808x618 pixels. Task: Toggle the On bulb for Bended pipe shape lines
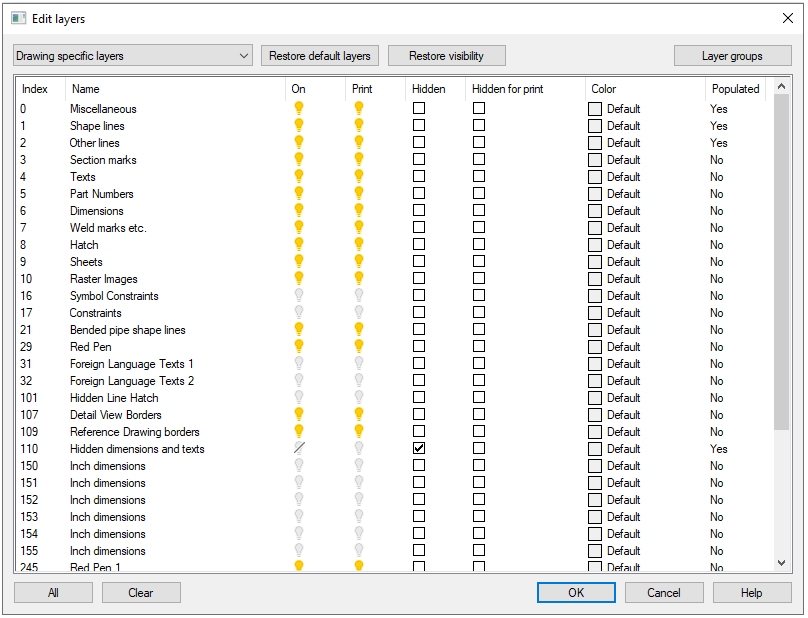point(299,329)
